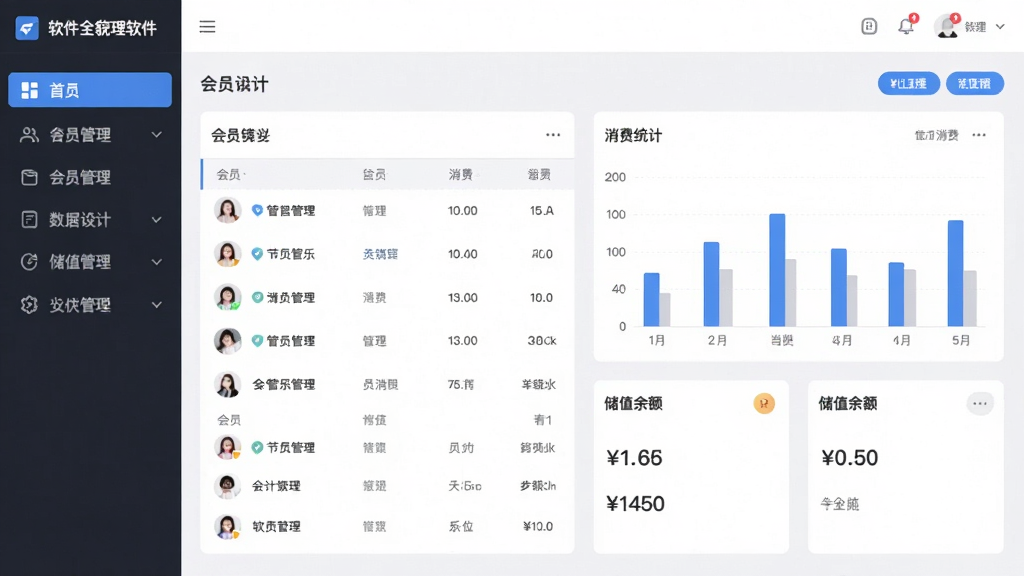Click the blue link text in the R00 row
This screenshot has width=1024, height=576.
tap(380, 254)
